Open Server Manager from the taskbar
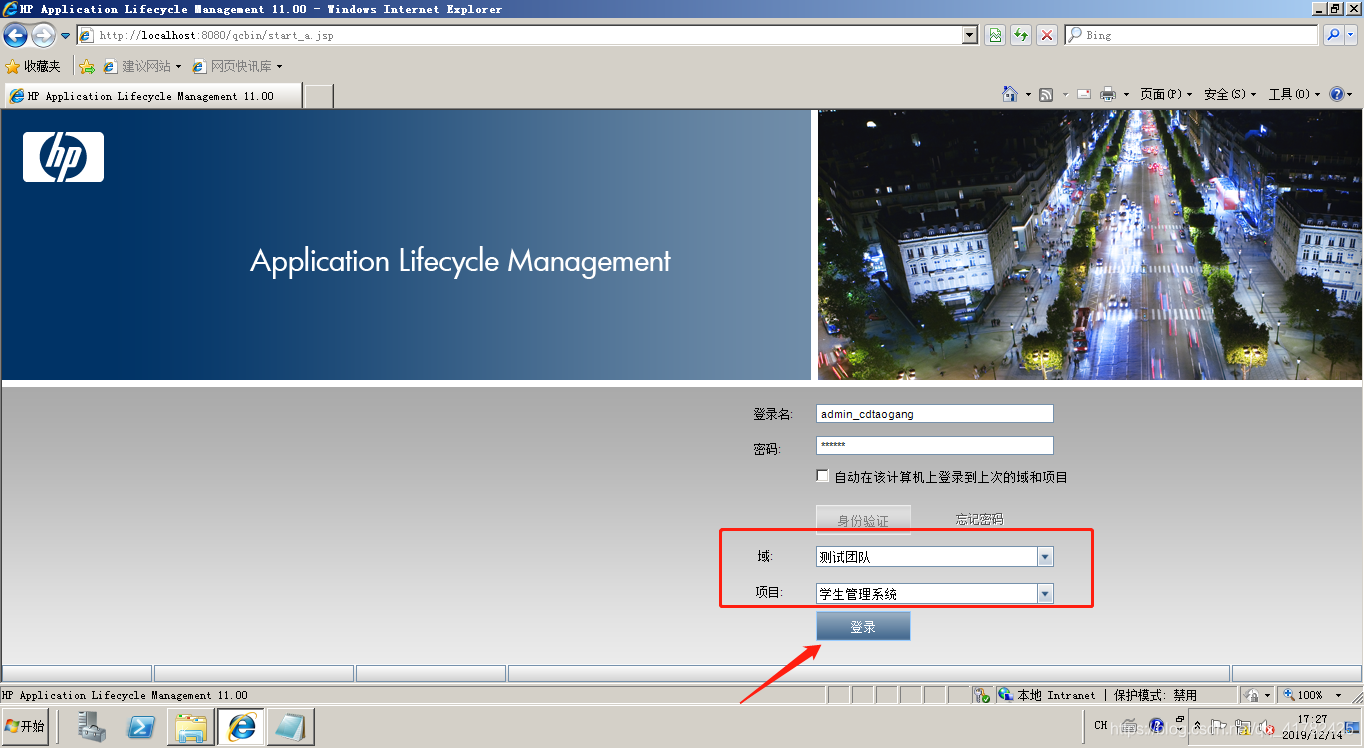1364x748 pixels. (x=92, y=726)
